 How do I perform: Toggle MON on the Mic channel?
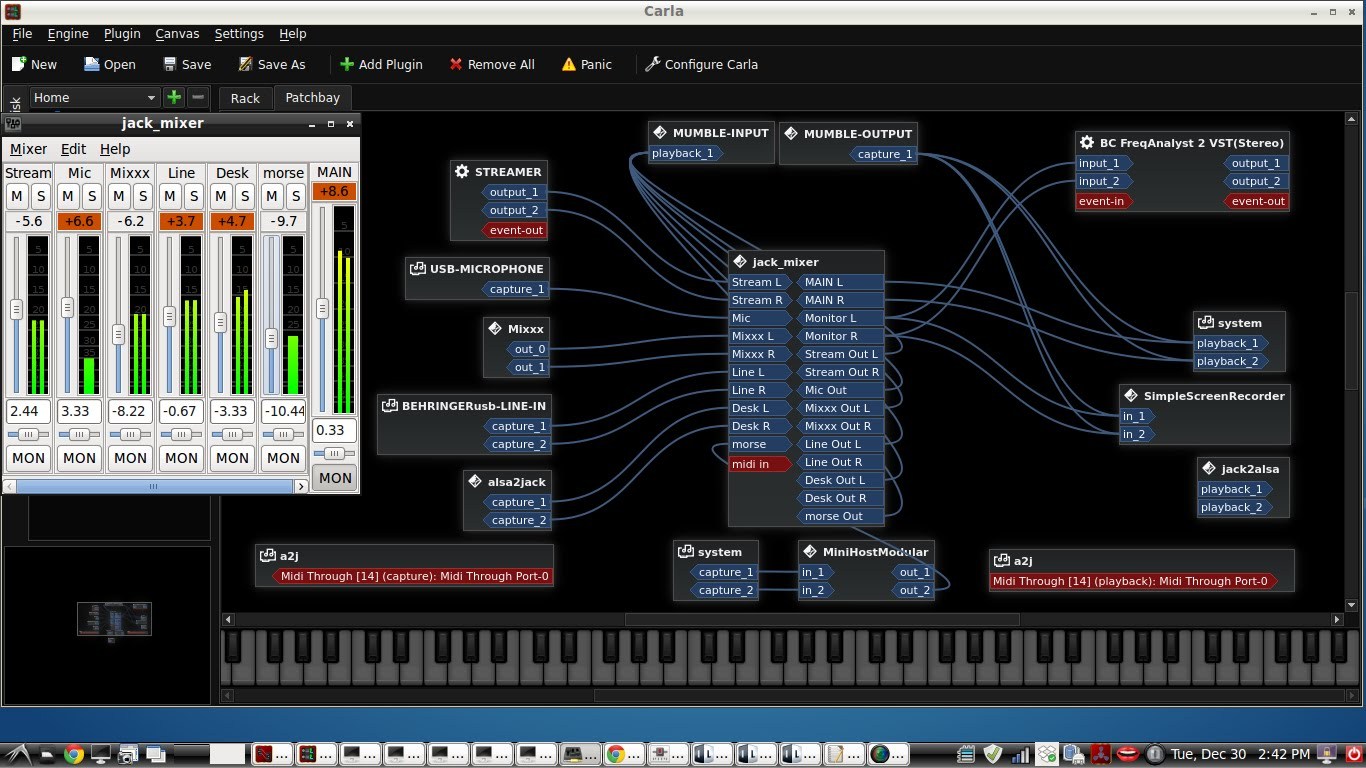[x=80, y=458]
